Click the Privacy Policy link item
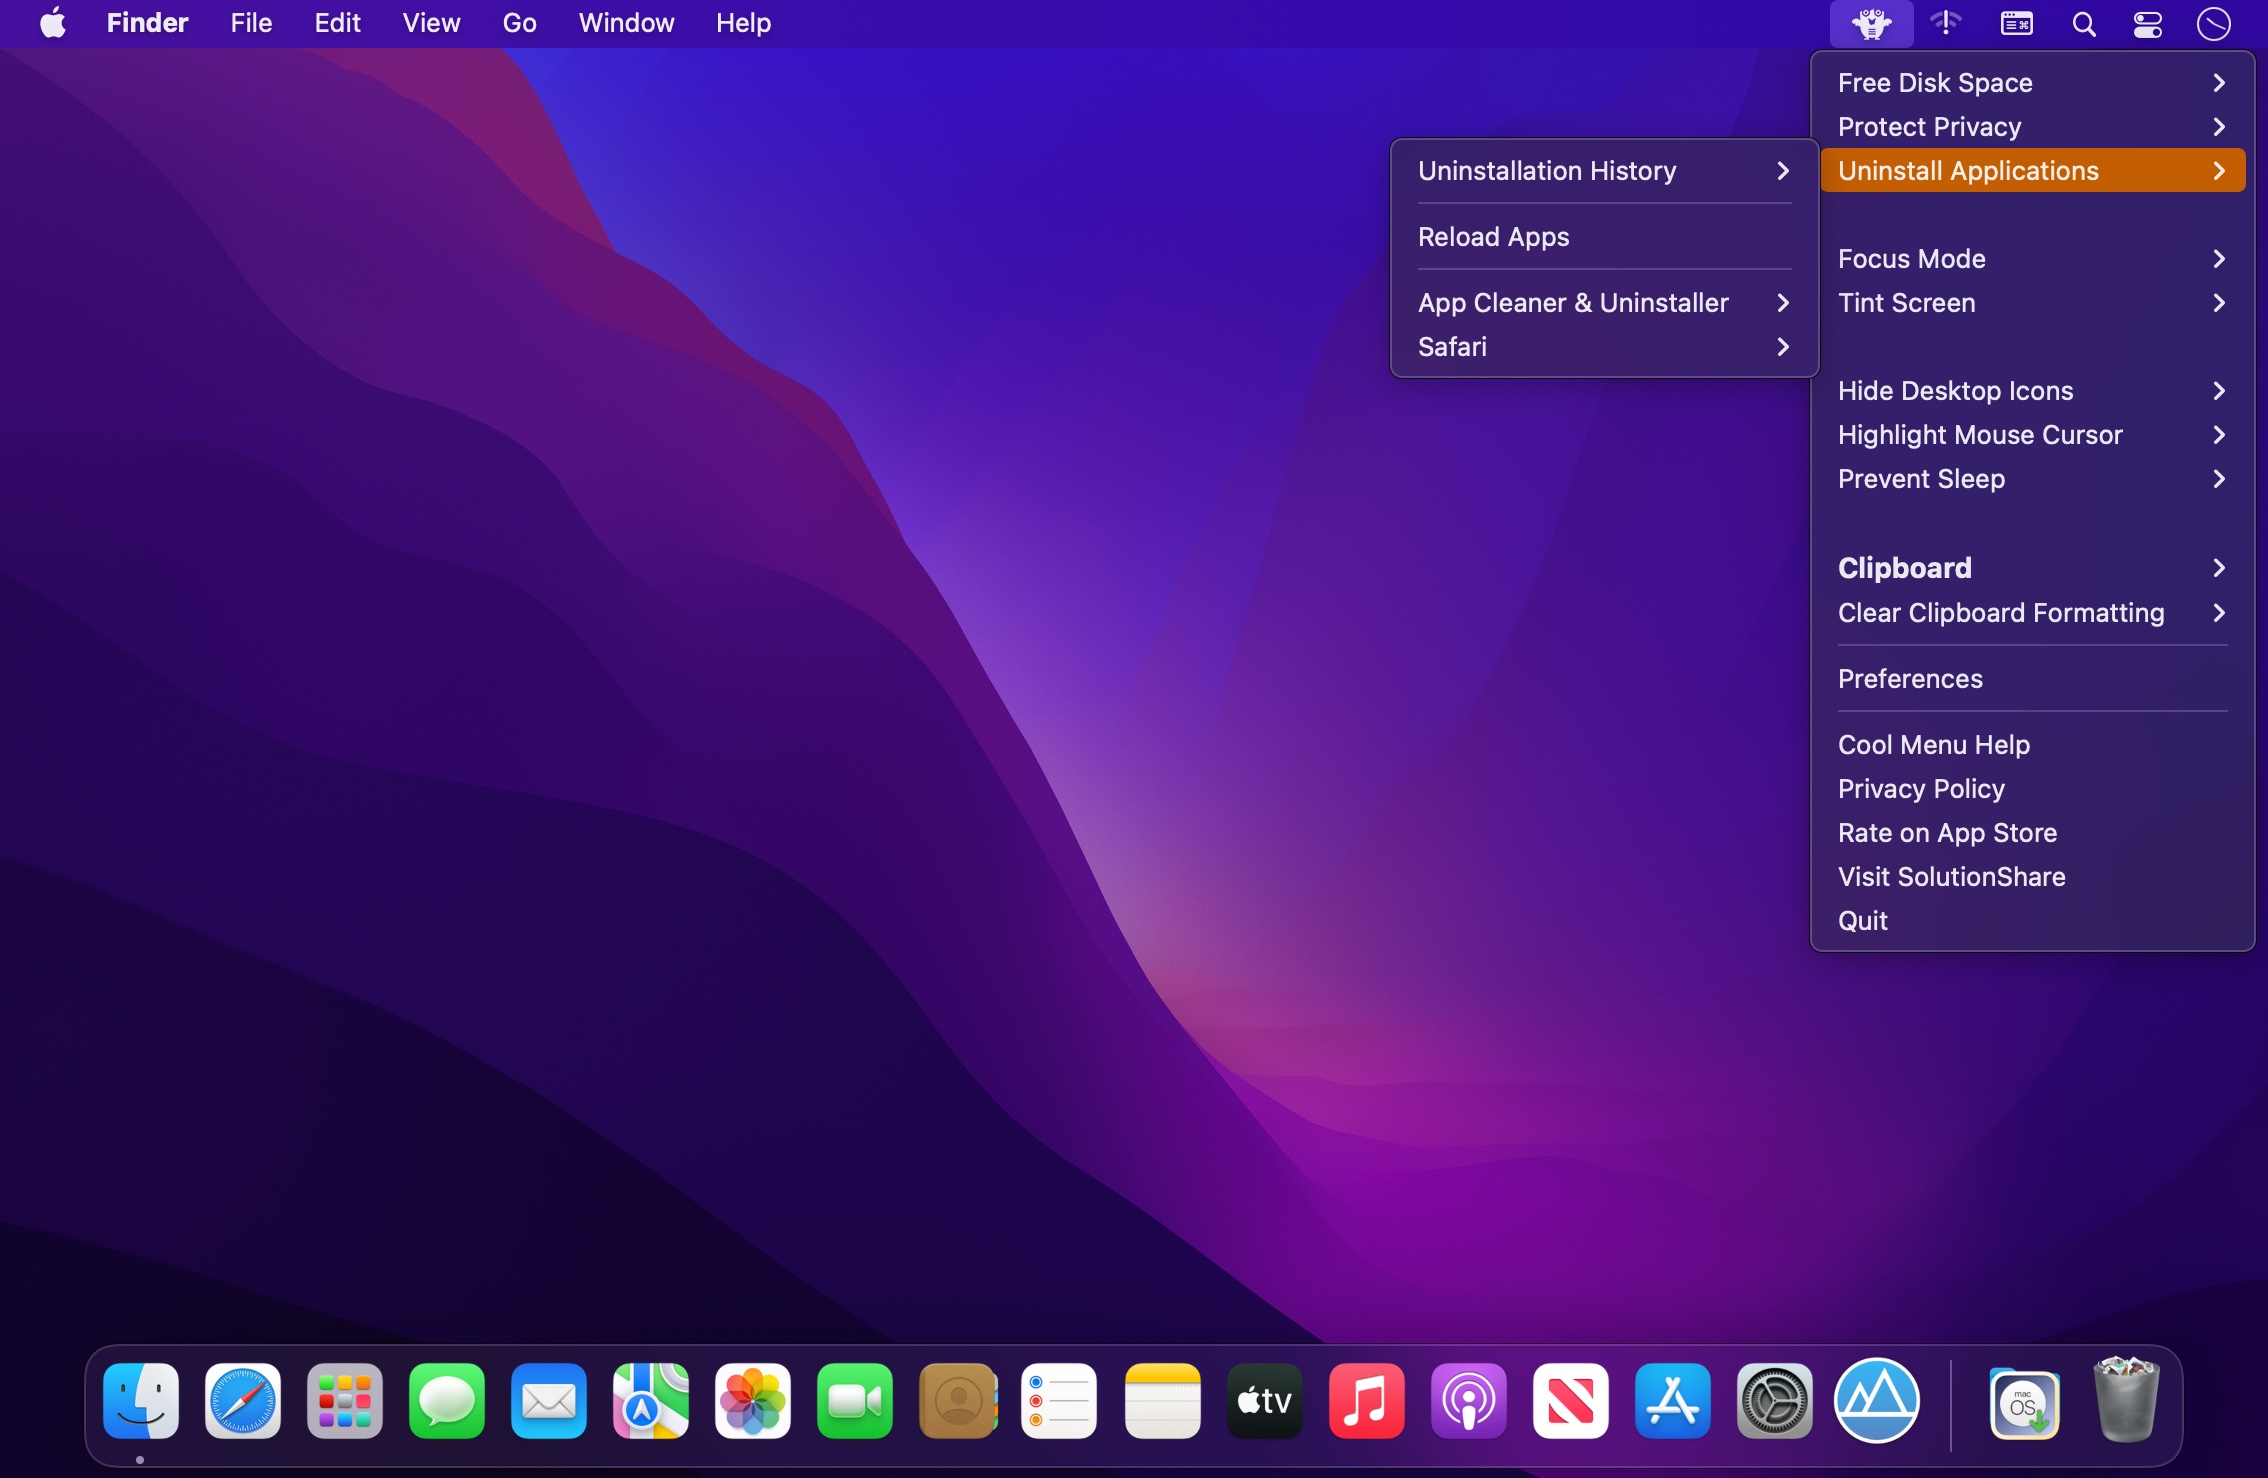Viewport: 2268px width, 1478px height. point(1921,789)
